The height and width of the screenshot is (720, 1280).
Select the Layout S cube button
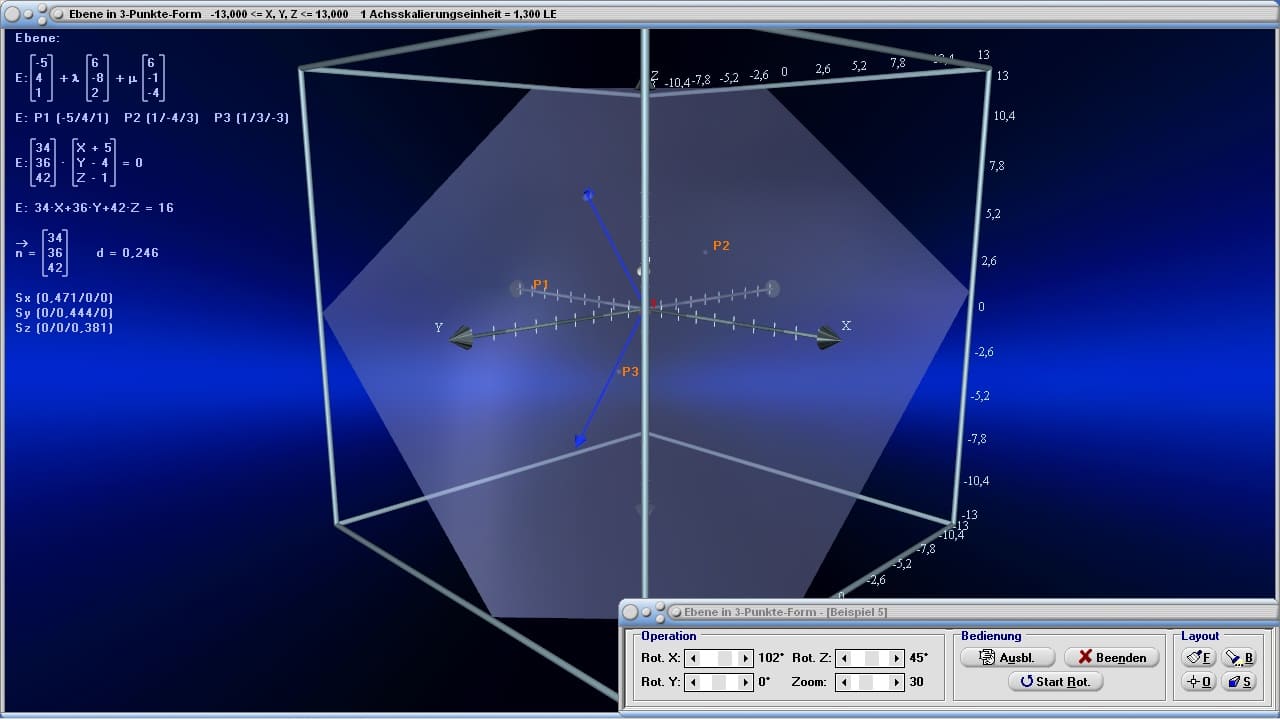pos(1239,681)
